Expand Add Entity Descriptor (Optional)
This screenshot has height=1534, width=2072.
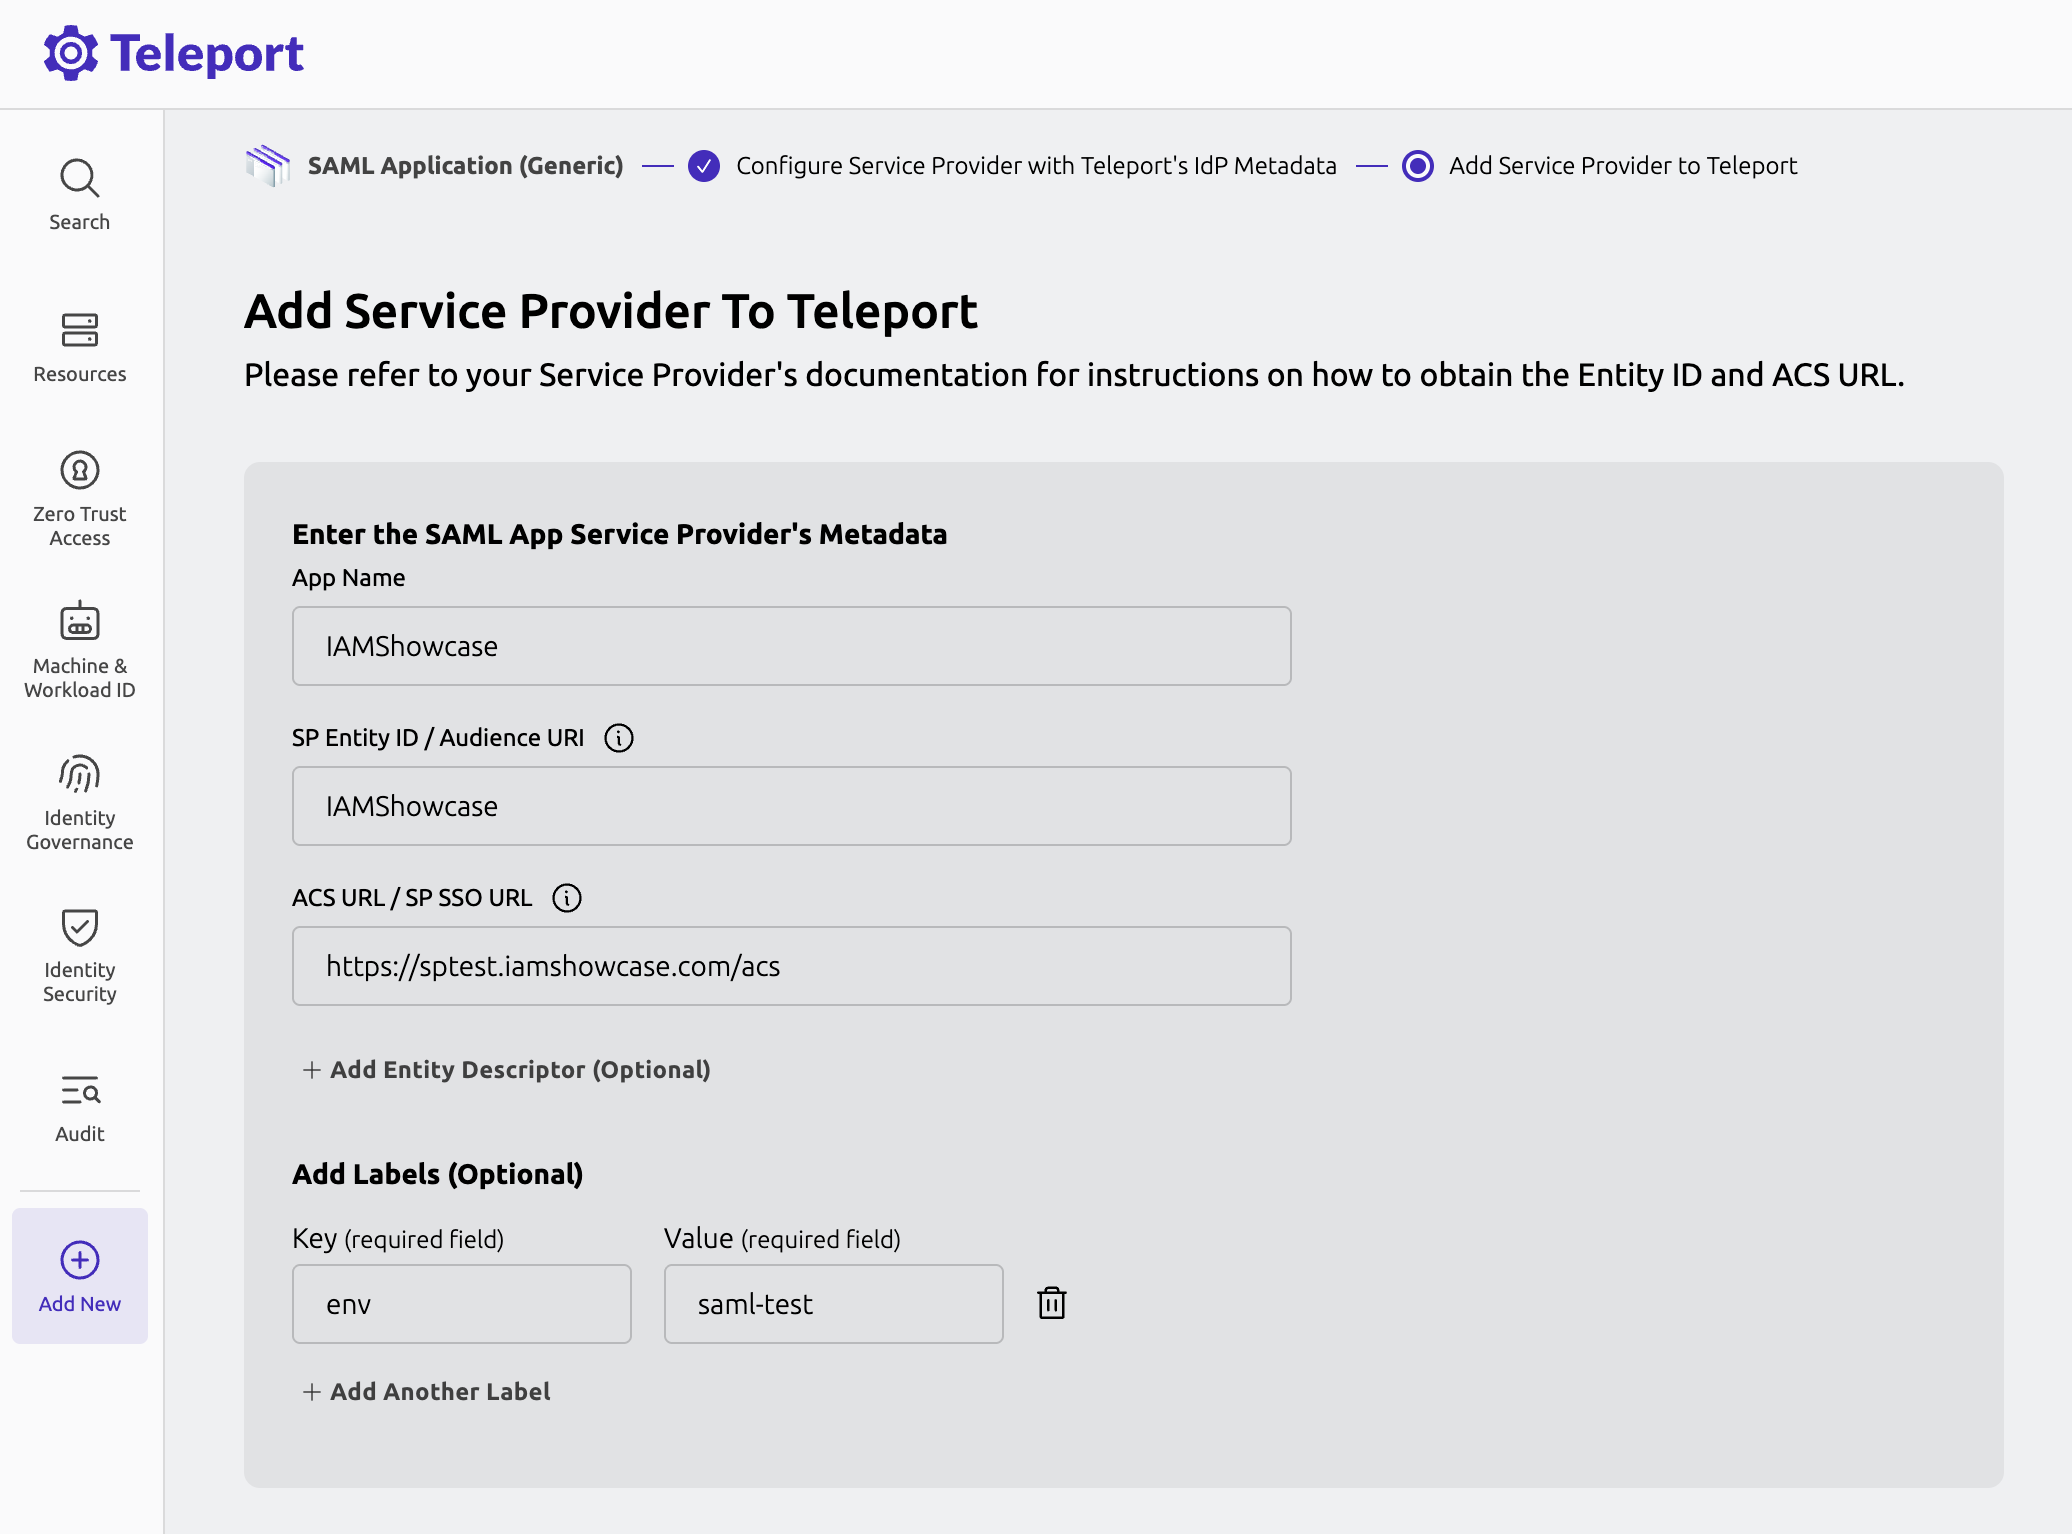tap(507, 1069)
